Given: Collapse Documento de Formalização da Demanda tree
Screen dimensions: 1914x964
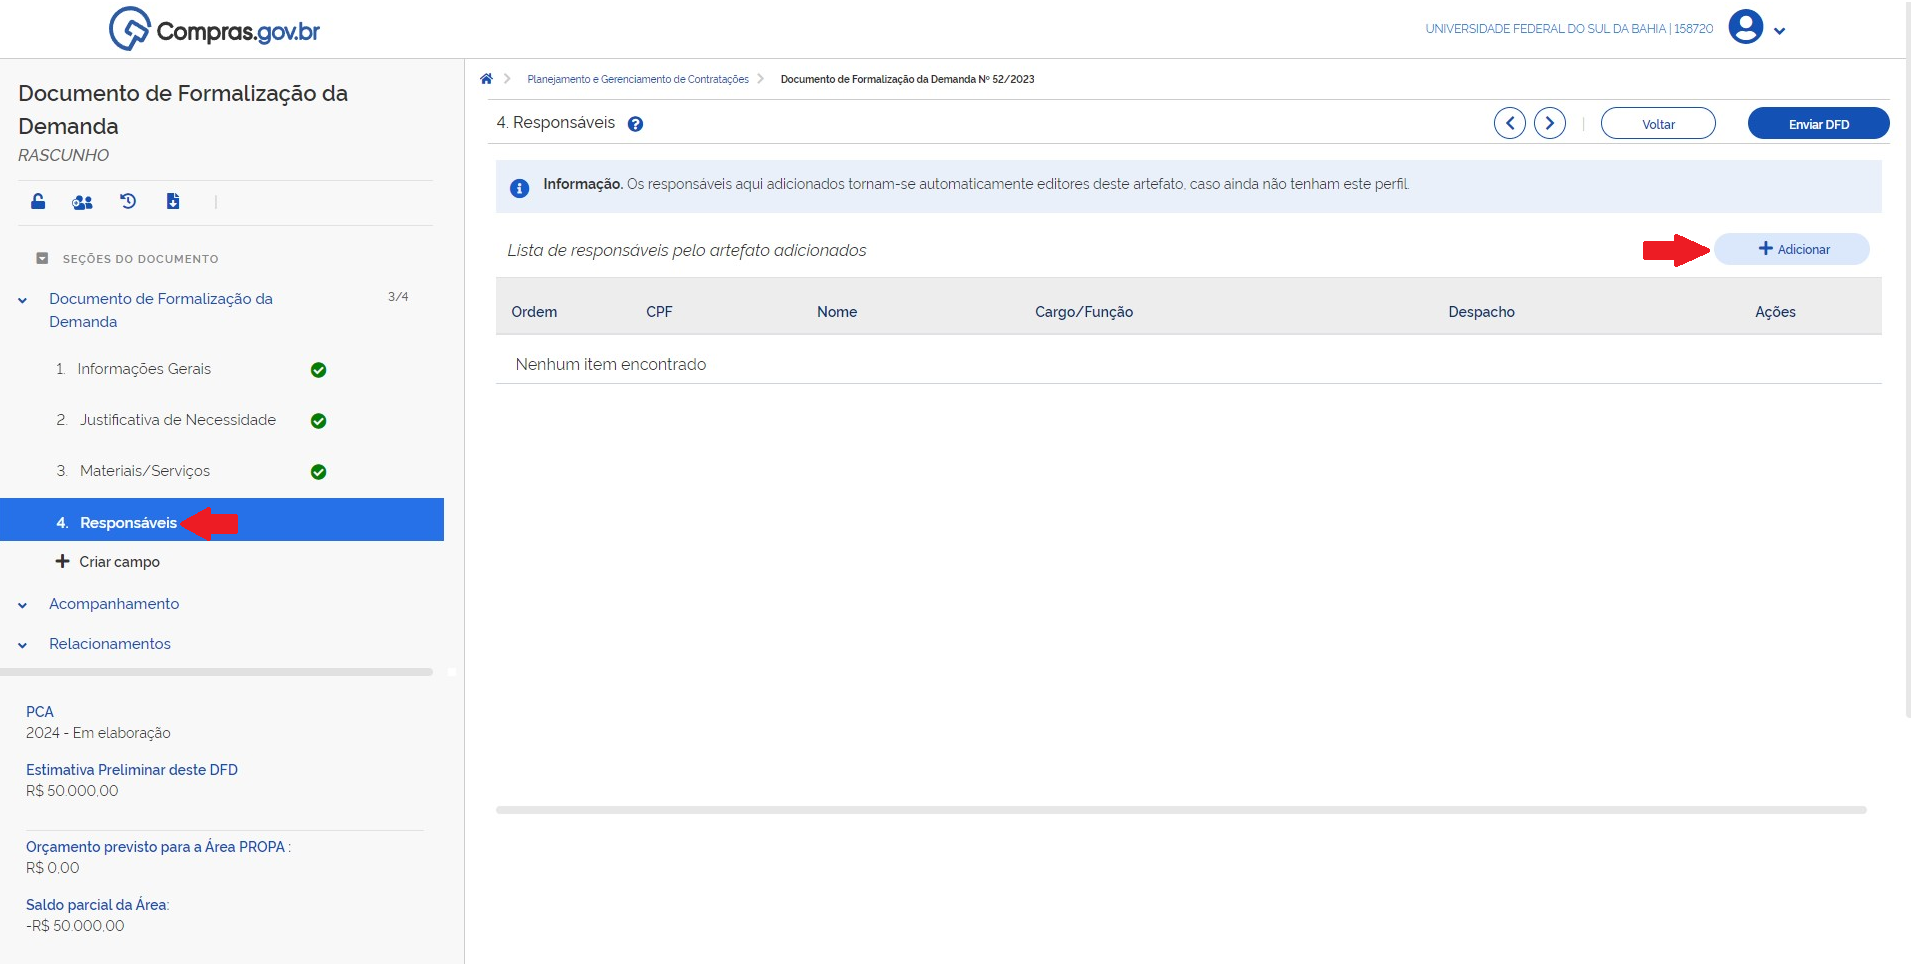Looking at the screenshot, I should tap(22, 300).
